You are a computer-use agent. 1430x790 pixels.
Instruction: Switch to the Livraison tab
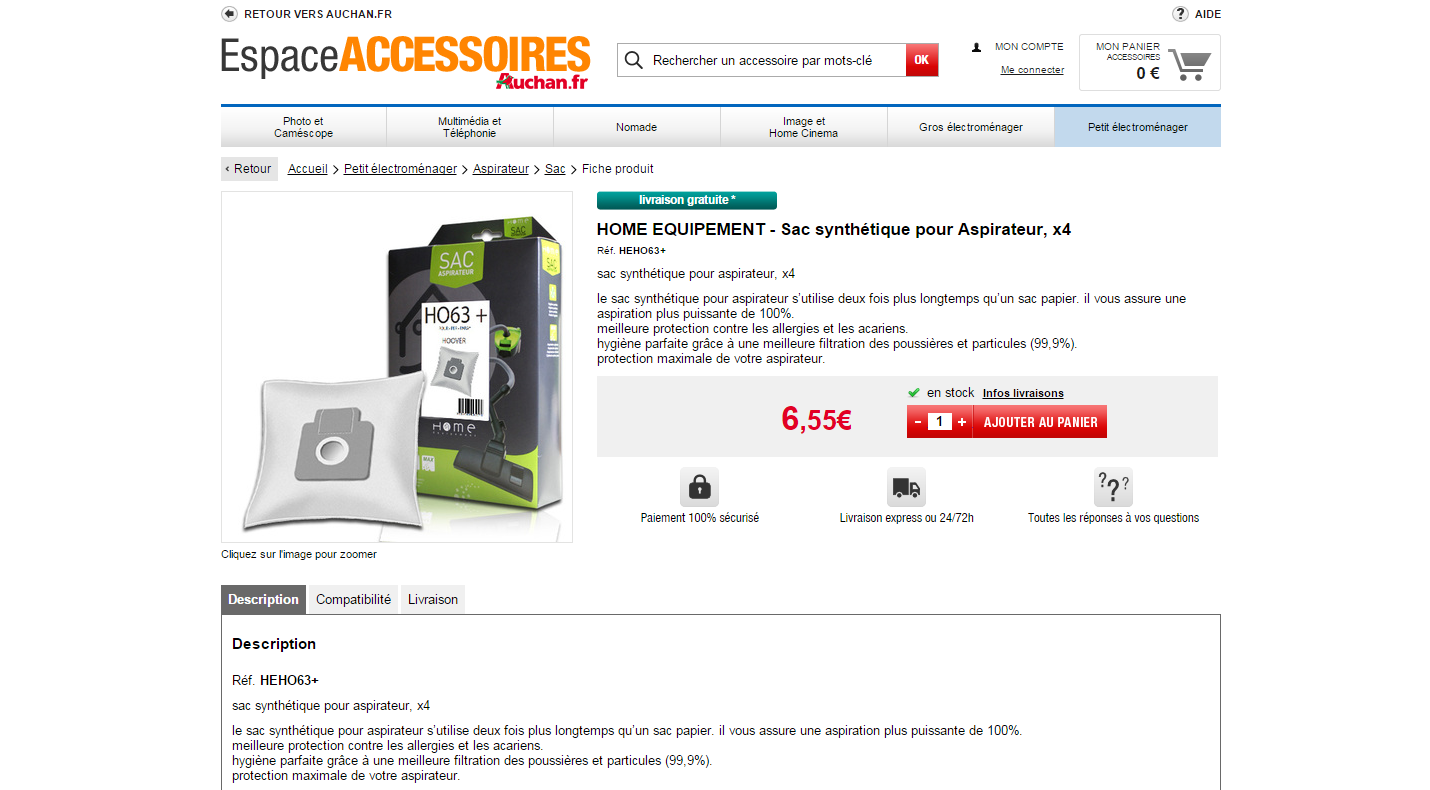[x=433, y=600]
